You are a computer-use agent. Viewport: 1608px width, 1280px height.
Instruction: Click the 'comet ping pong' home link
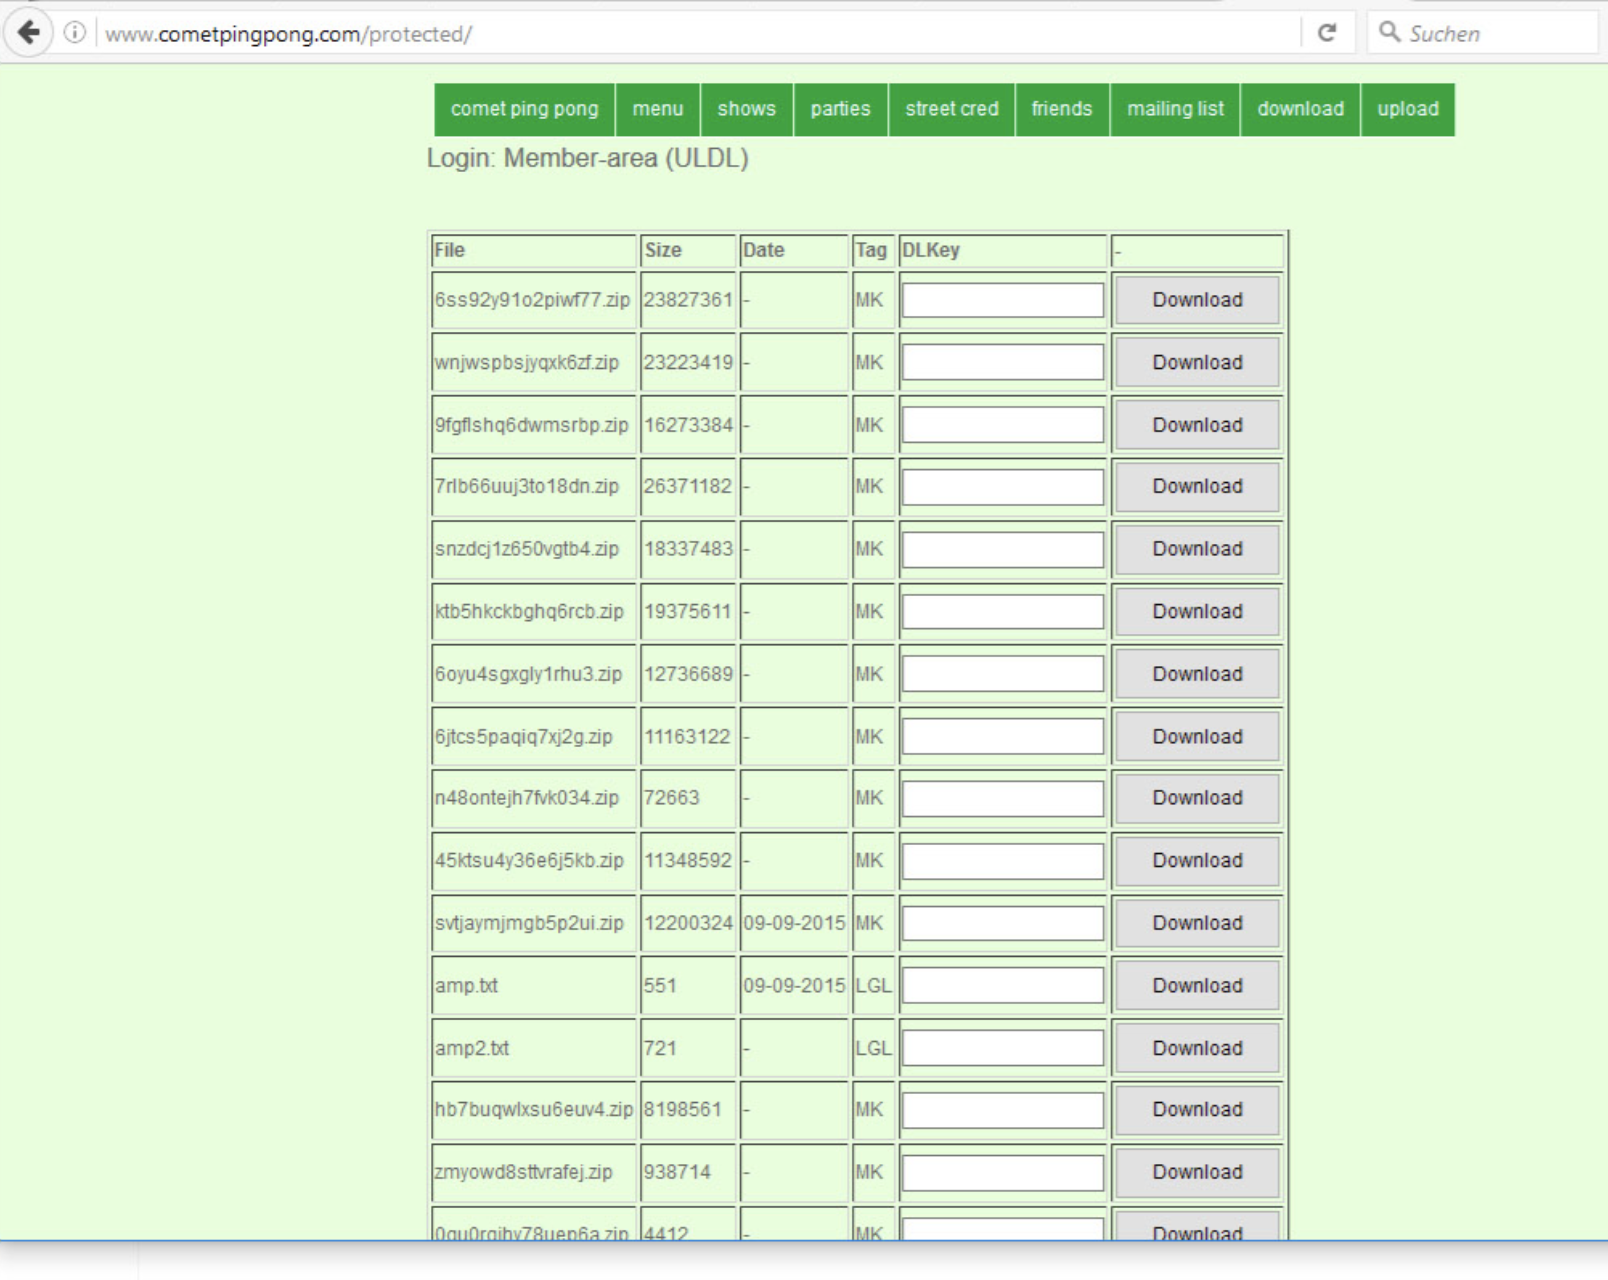coord(524,109)
